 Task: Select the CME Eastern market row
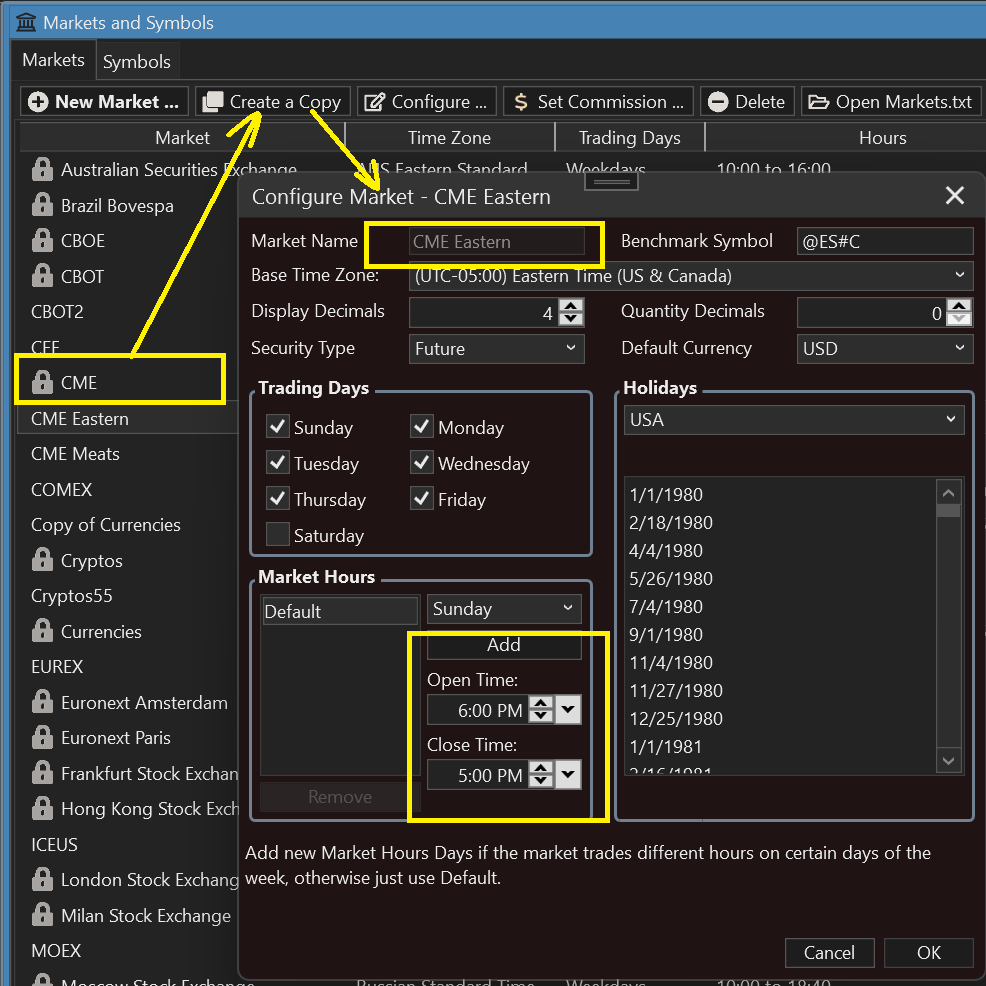coord(128,418)
